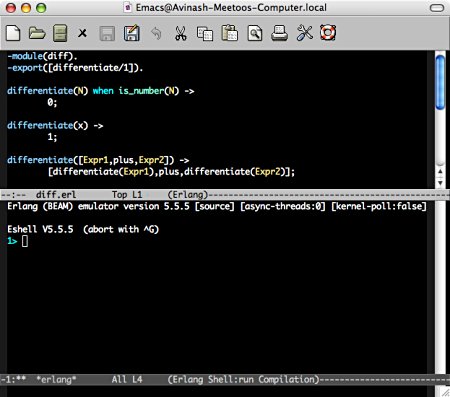
Task: Click the differentiate(x) -> line
Action: point(55,125)
